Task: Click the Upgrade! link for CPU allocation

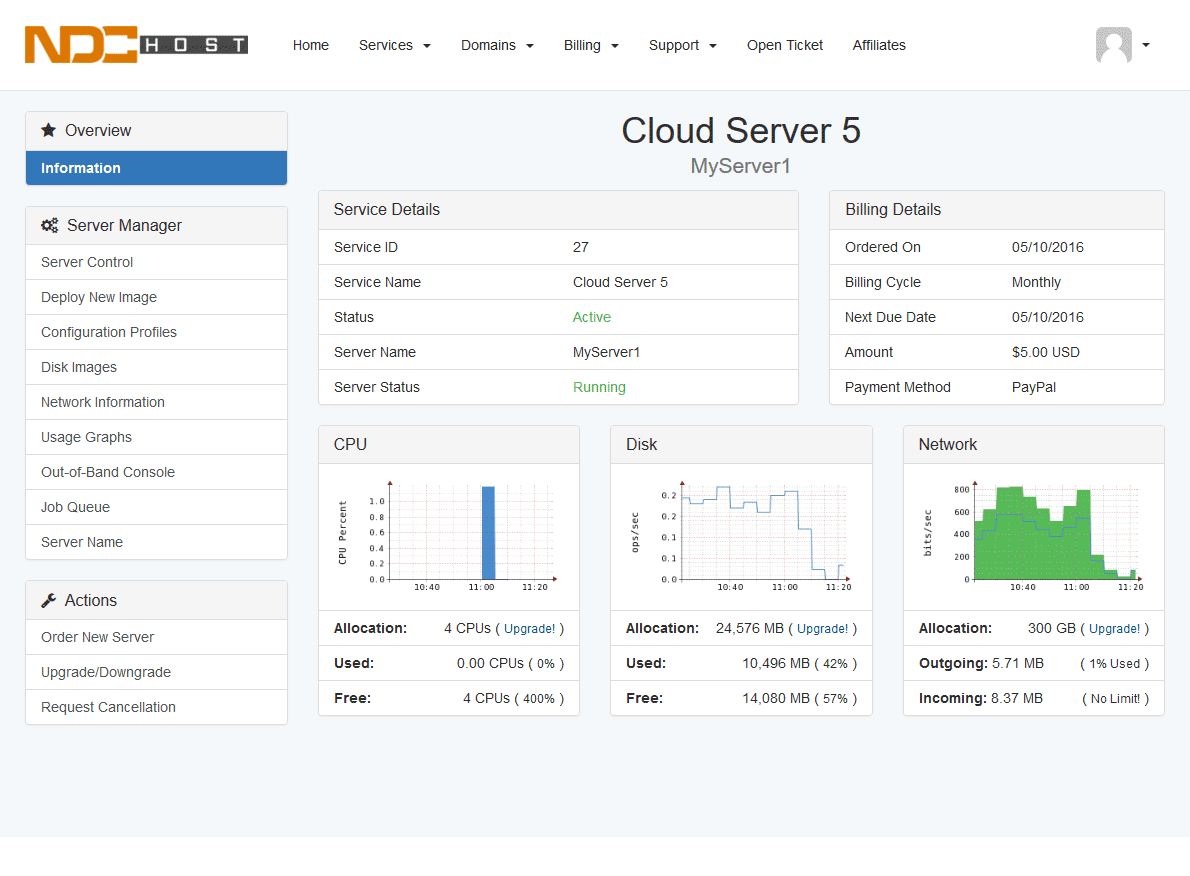Action: pos(531,628)
